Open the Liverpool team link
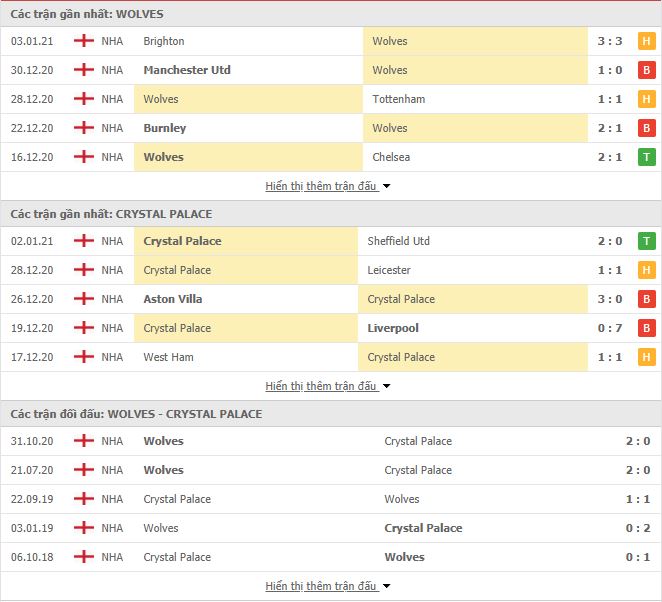This screenshot has height=602, width=662. (x=393, y=328)
